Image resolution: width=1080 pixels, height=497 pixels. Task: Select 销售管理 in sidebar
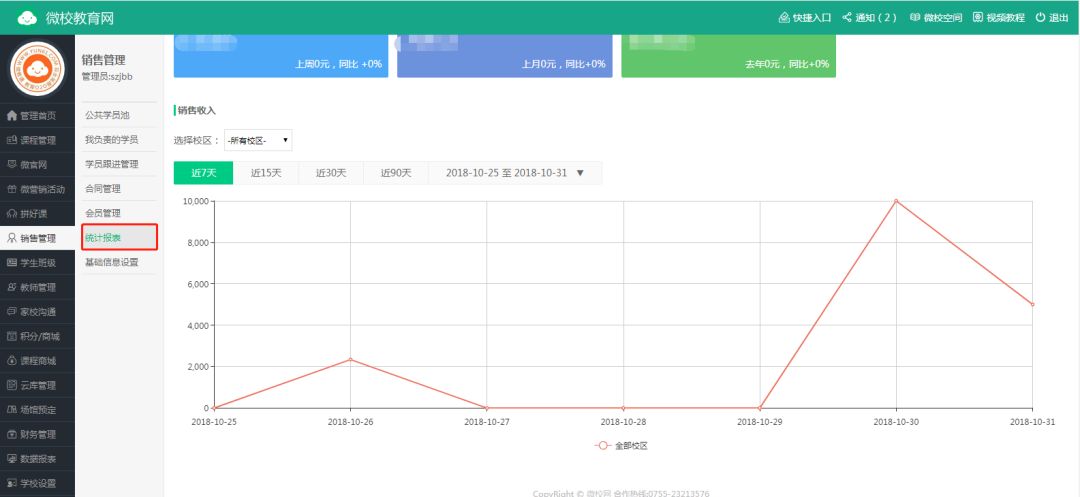point(37,238)
